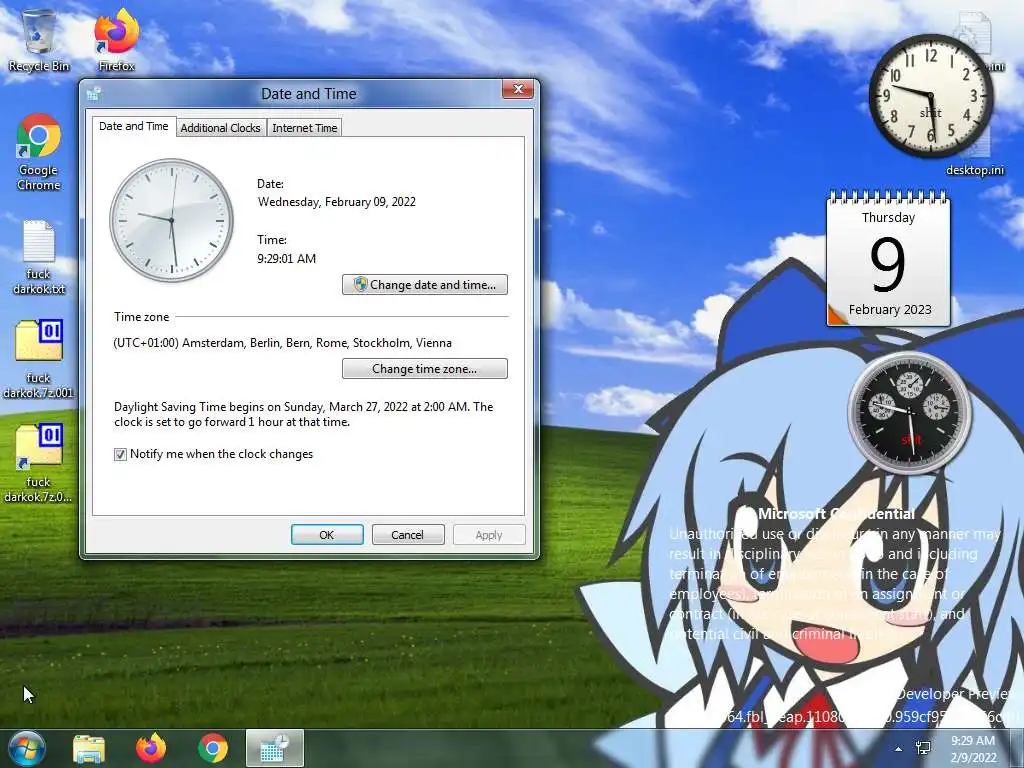Click the Windows Start orb
1024x768 pixels.
(27, 748)
